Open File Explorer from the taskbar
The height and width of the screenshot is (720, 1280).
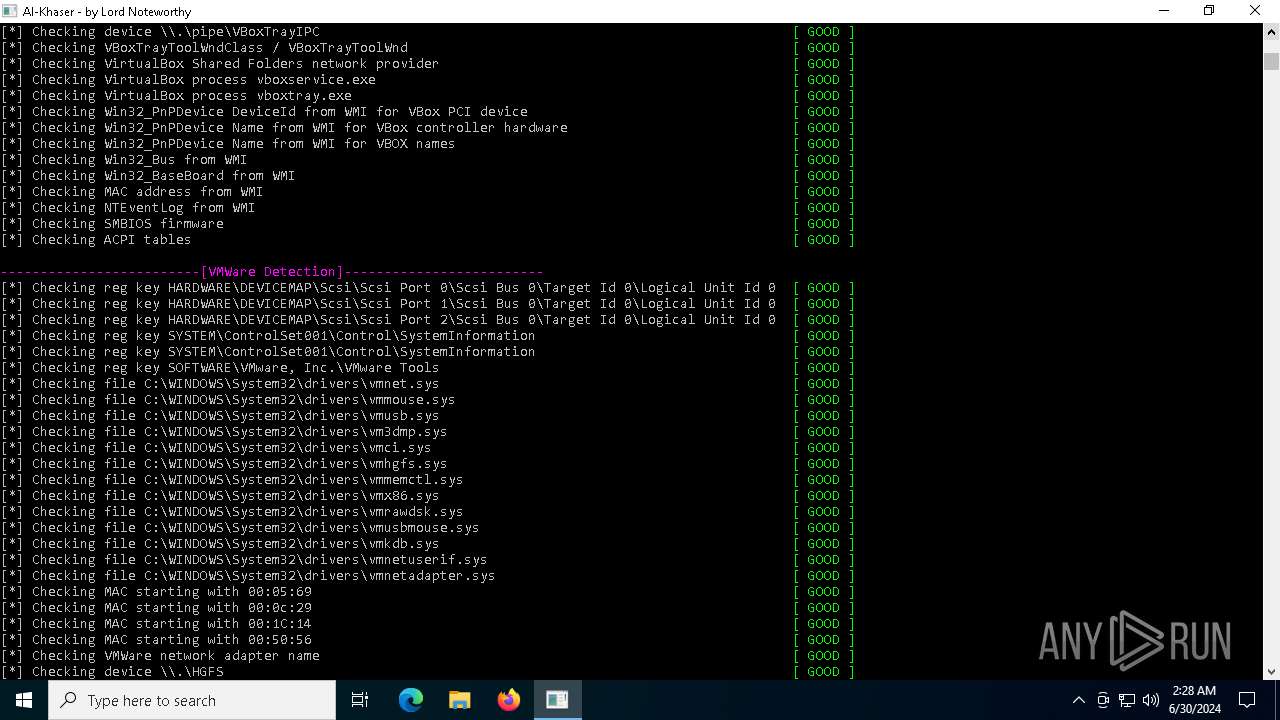459,700
